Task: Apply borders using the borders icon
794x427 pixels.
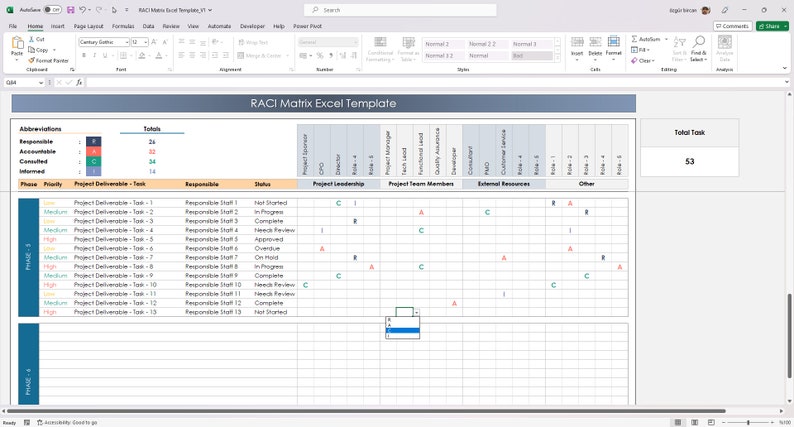Action: (123, 55)
